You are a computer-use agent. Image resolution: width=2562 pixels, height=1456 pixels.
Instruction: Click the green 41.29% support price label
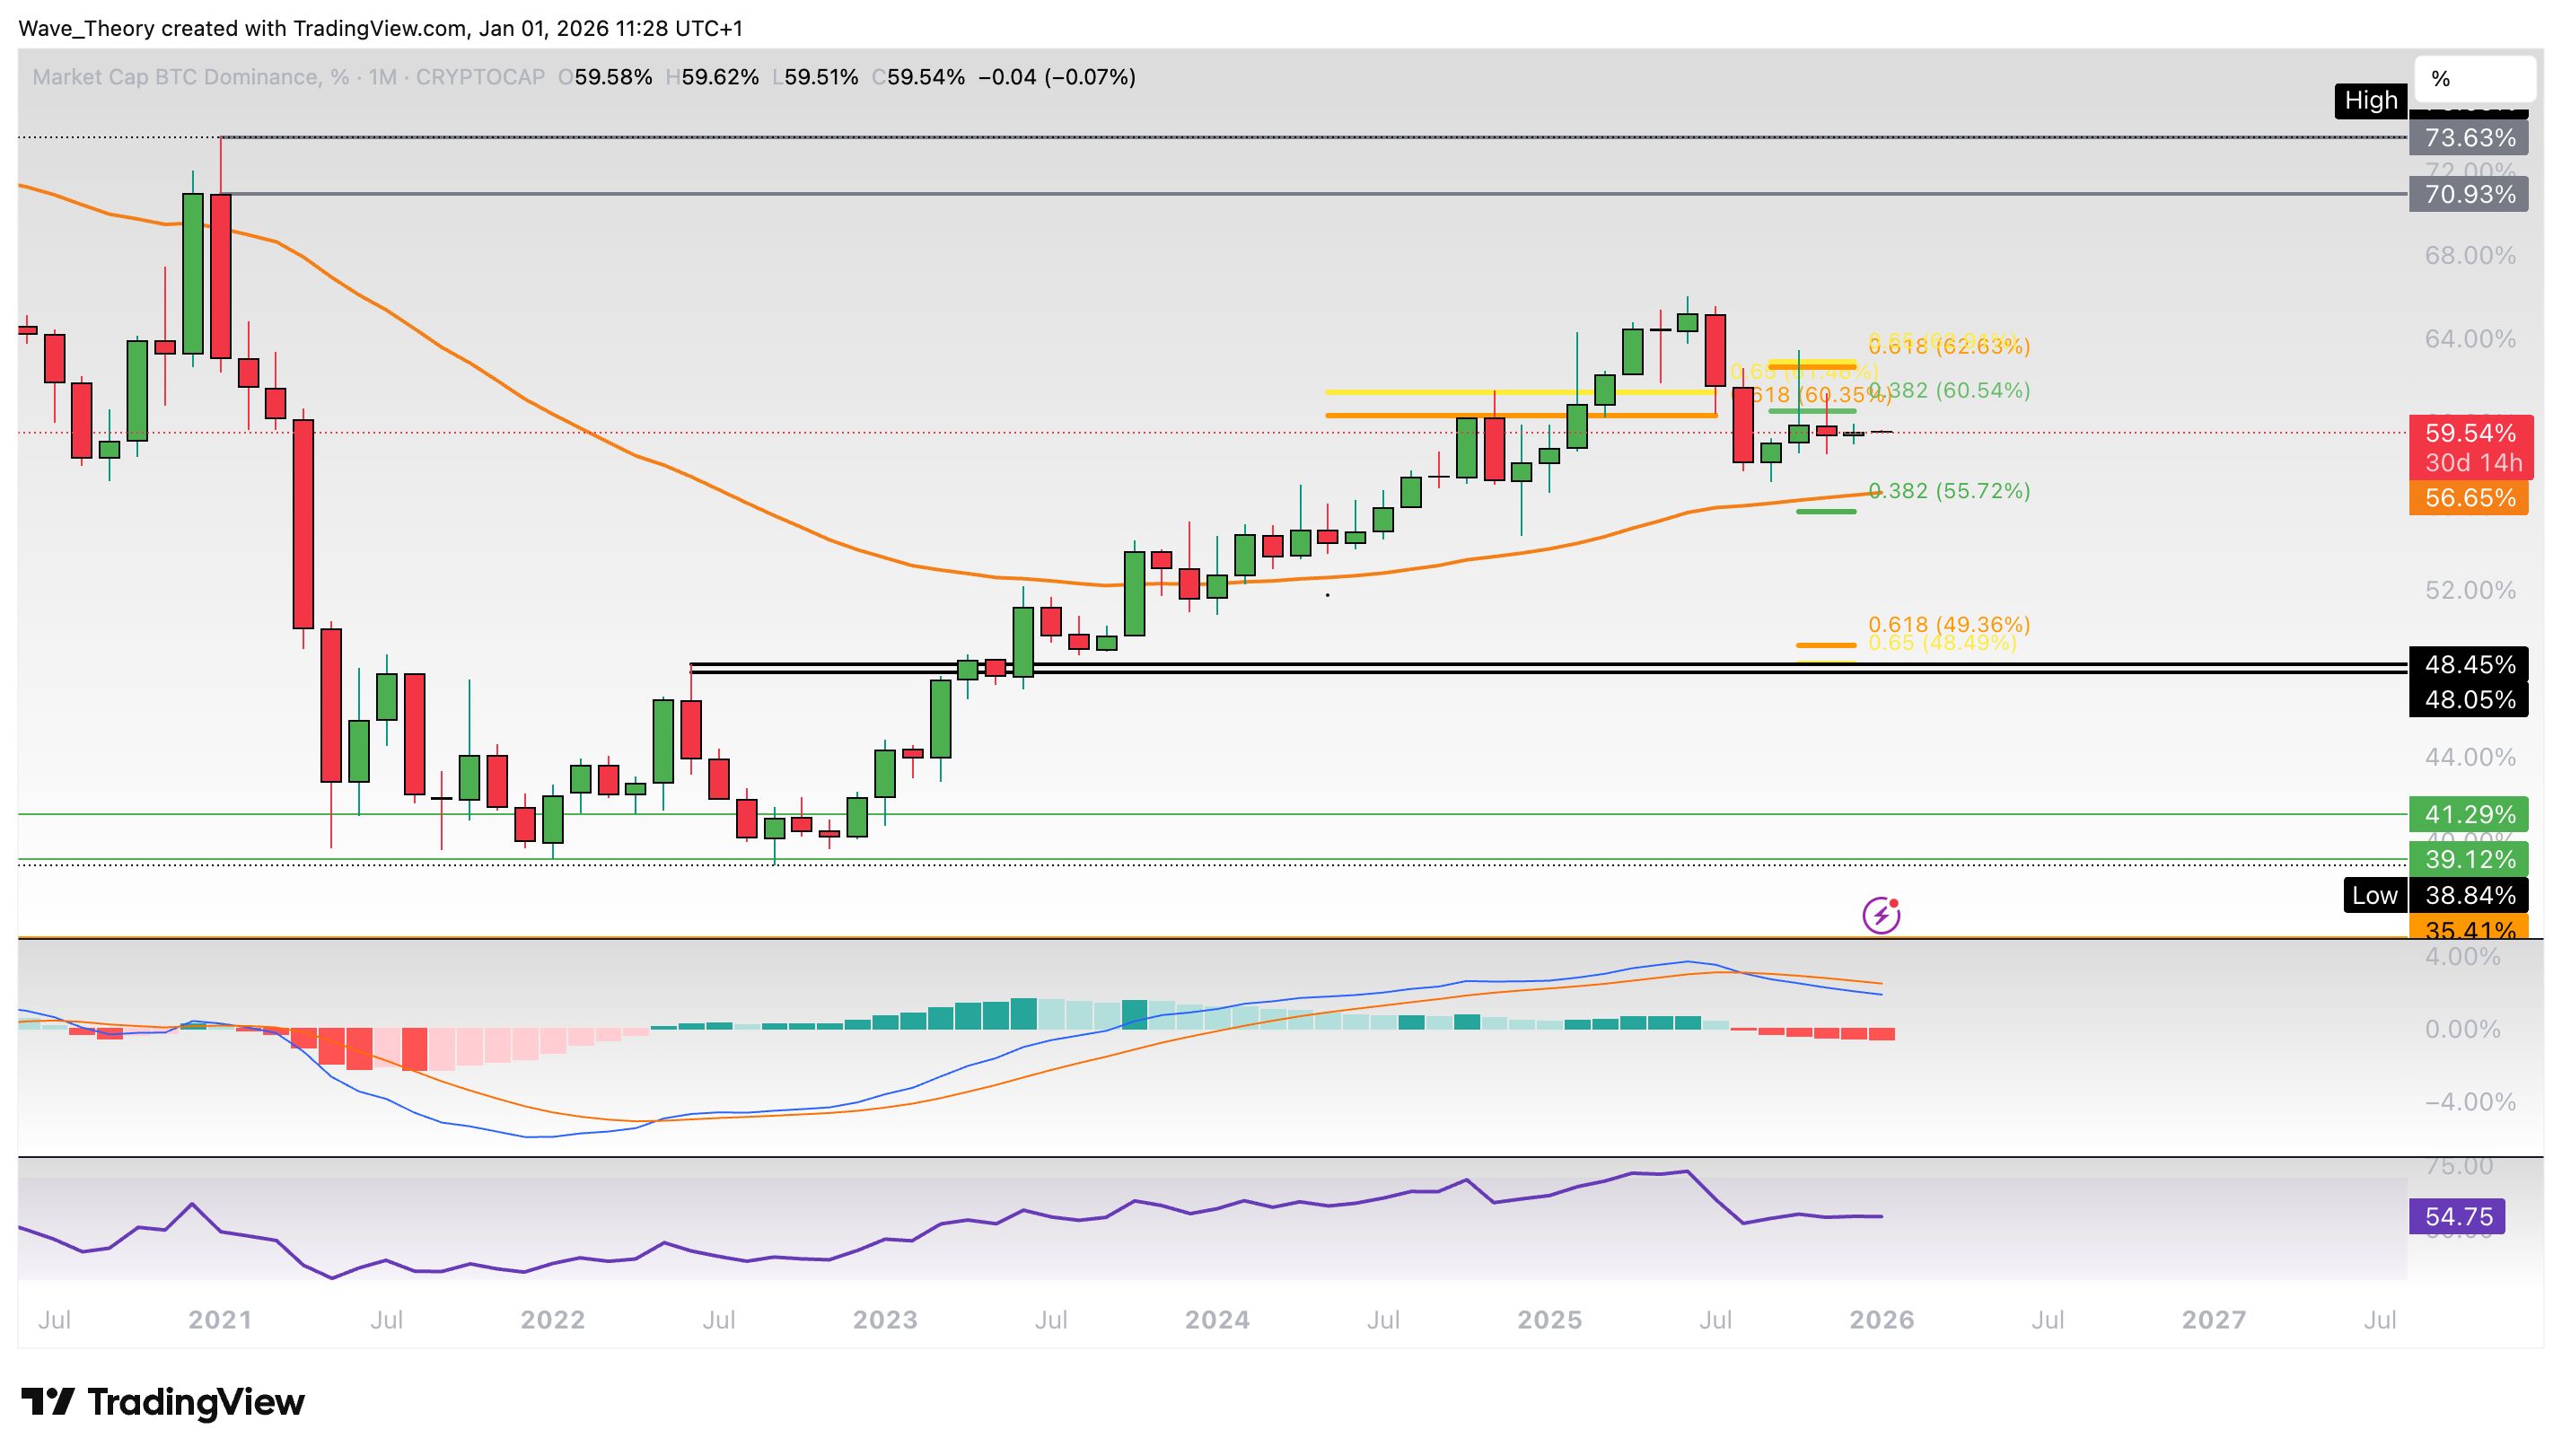pos(2470,815)
